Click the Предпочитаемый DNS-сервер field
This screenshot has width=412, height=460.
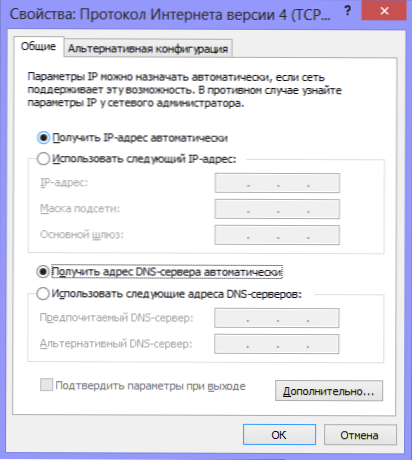[x=276, y=318]
